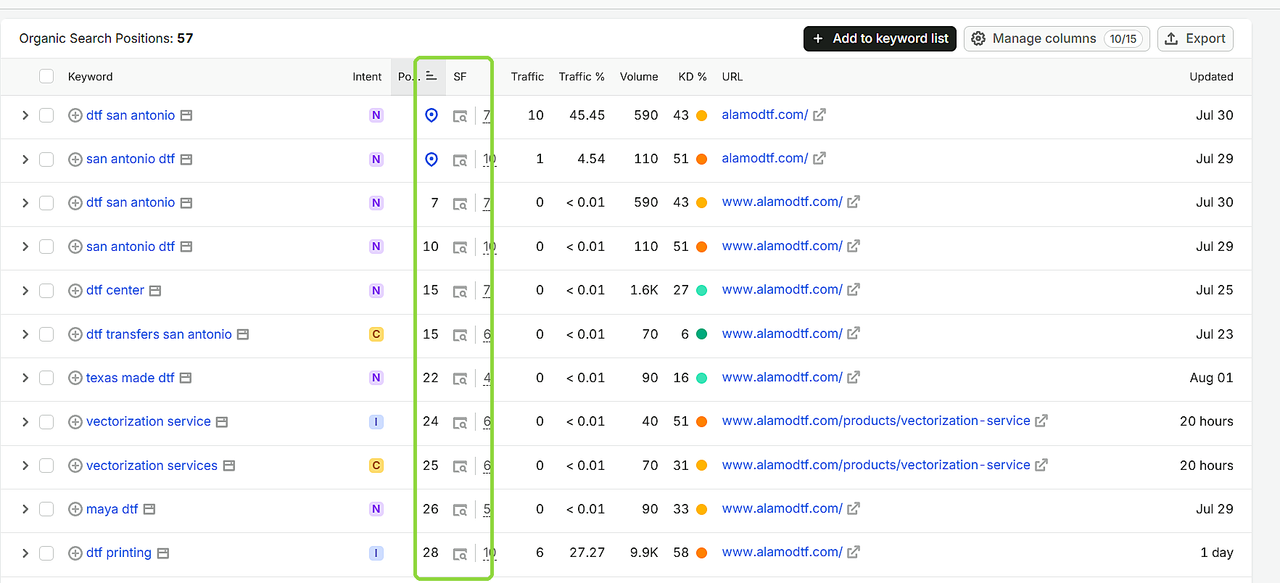This screenshot has height=583, width=1280.
Task: Click external link icon in 'maya dtf' row
Action: tap(853, 508)
